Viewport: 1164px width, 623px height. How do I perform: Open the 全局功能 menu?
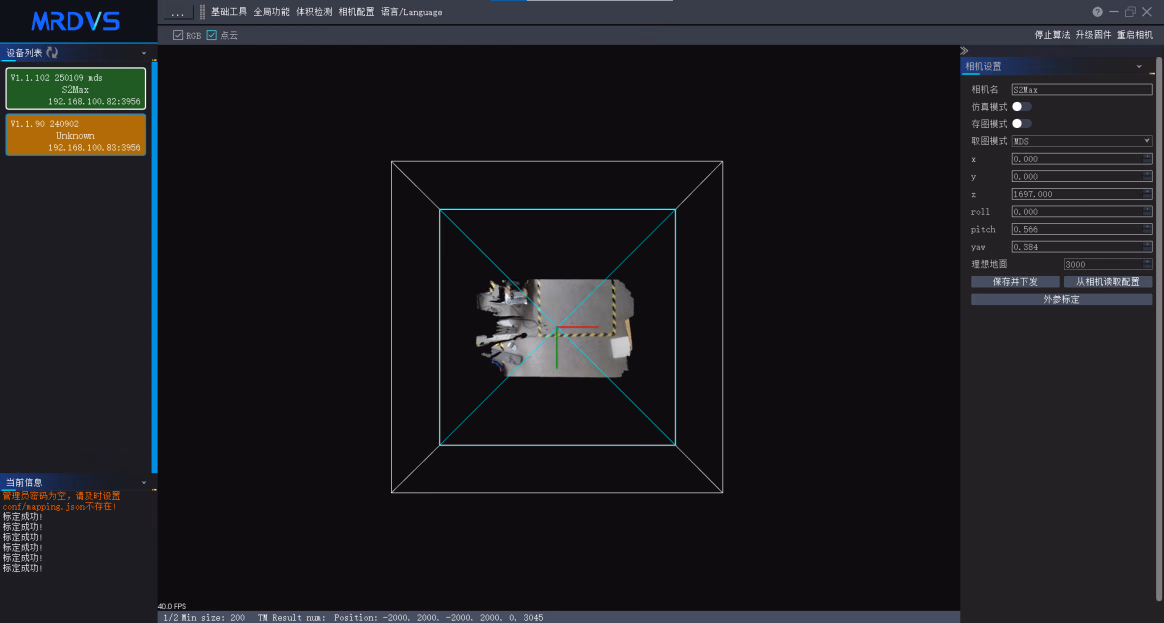pos(272,12)
